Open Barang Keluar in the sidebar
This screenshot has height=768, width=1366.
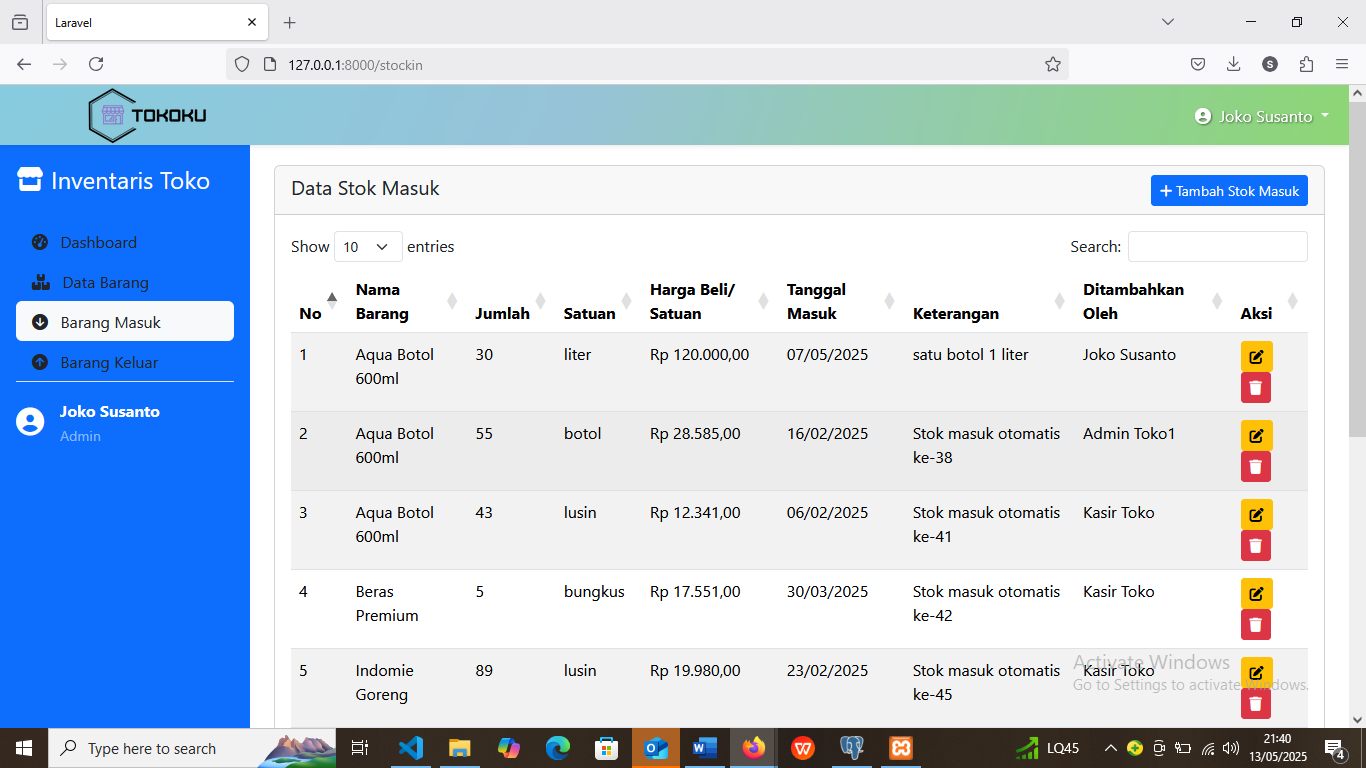pyautogui.click(x=109, y=362)
